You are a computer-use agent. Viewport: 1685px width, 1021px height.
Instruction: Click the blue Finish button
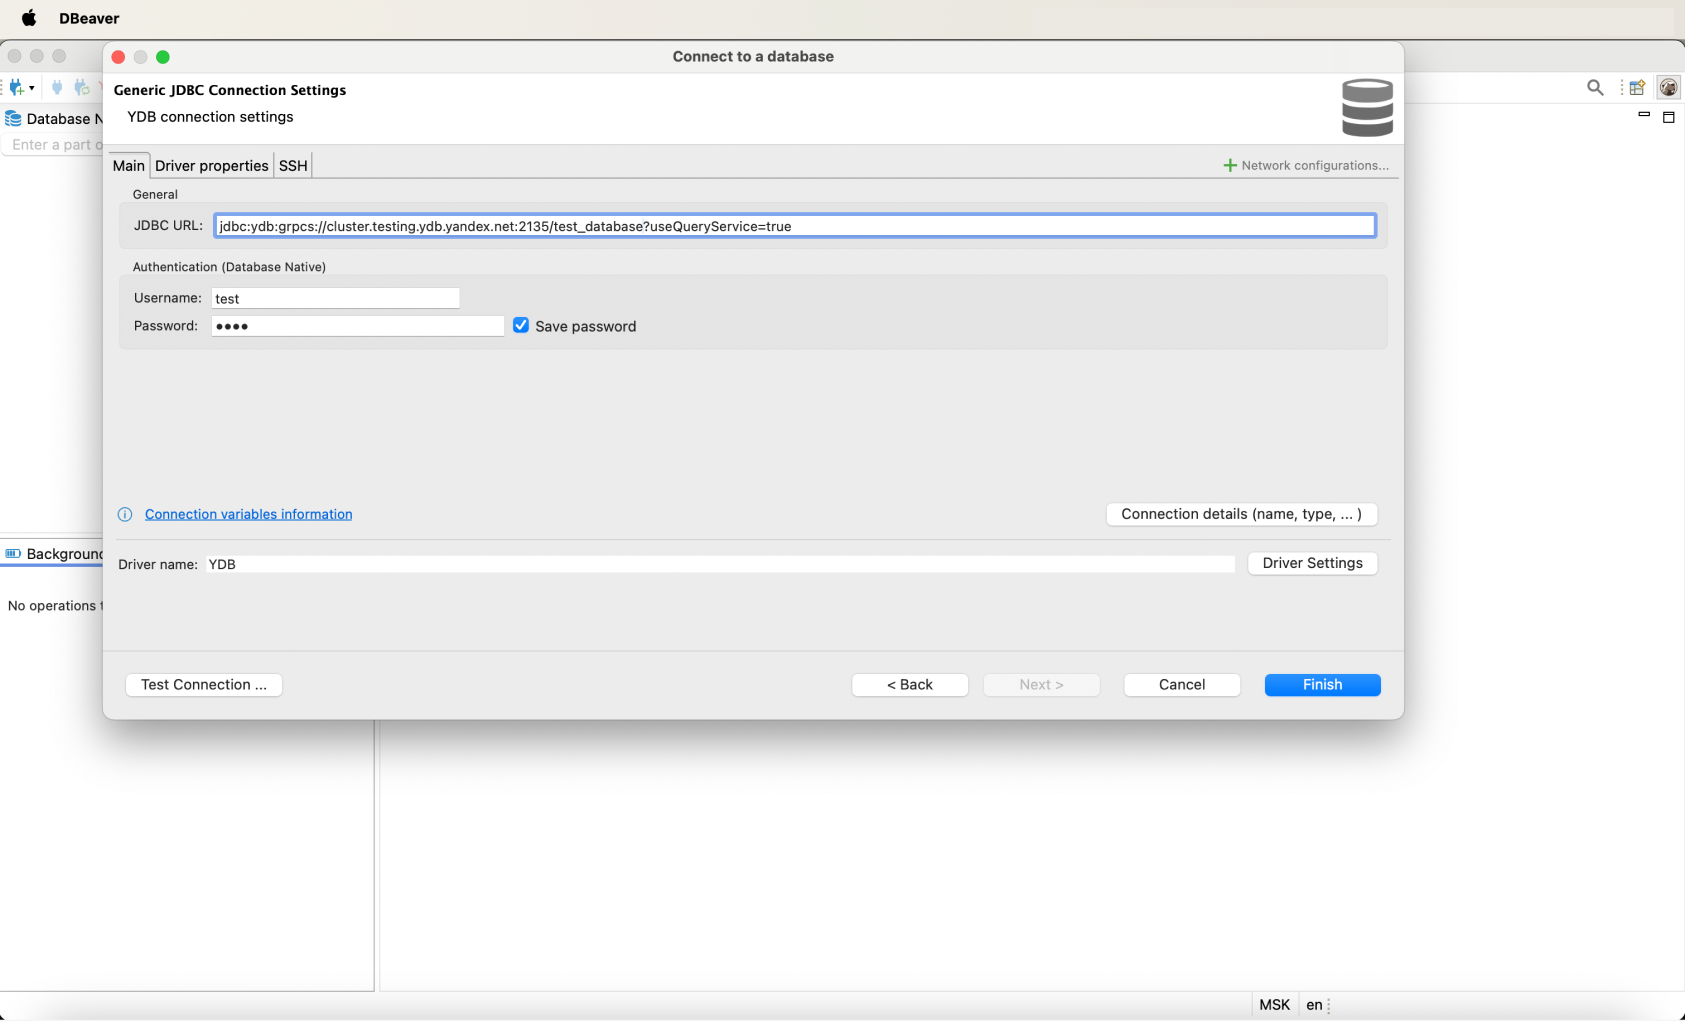1322,685
